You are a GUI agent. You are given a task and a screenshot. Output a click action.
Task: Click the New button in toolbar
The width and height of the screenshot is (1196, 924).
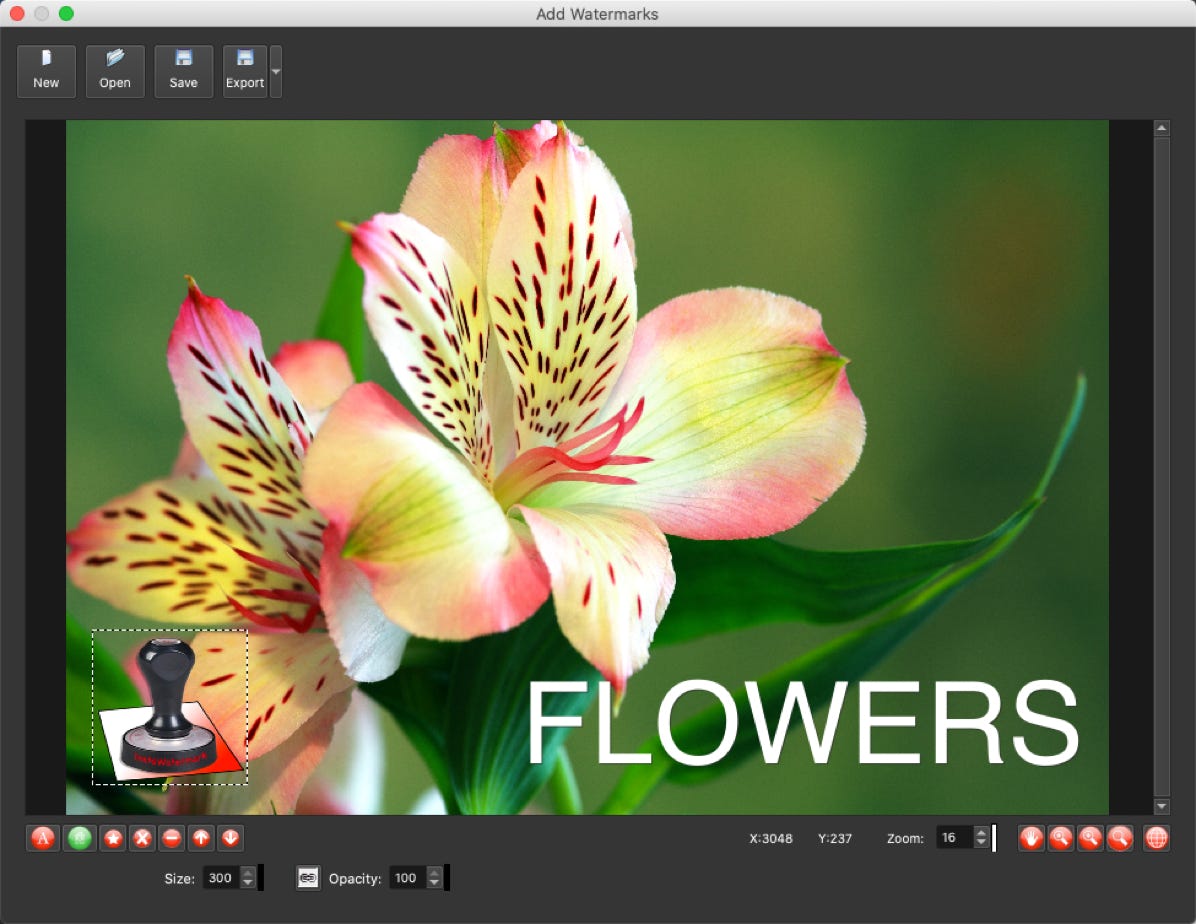[46, 71]
